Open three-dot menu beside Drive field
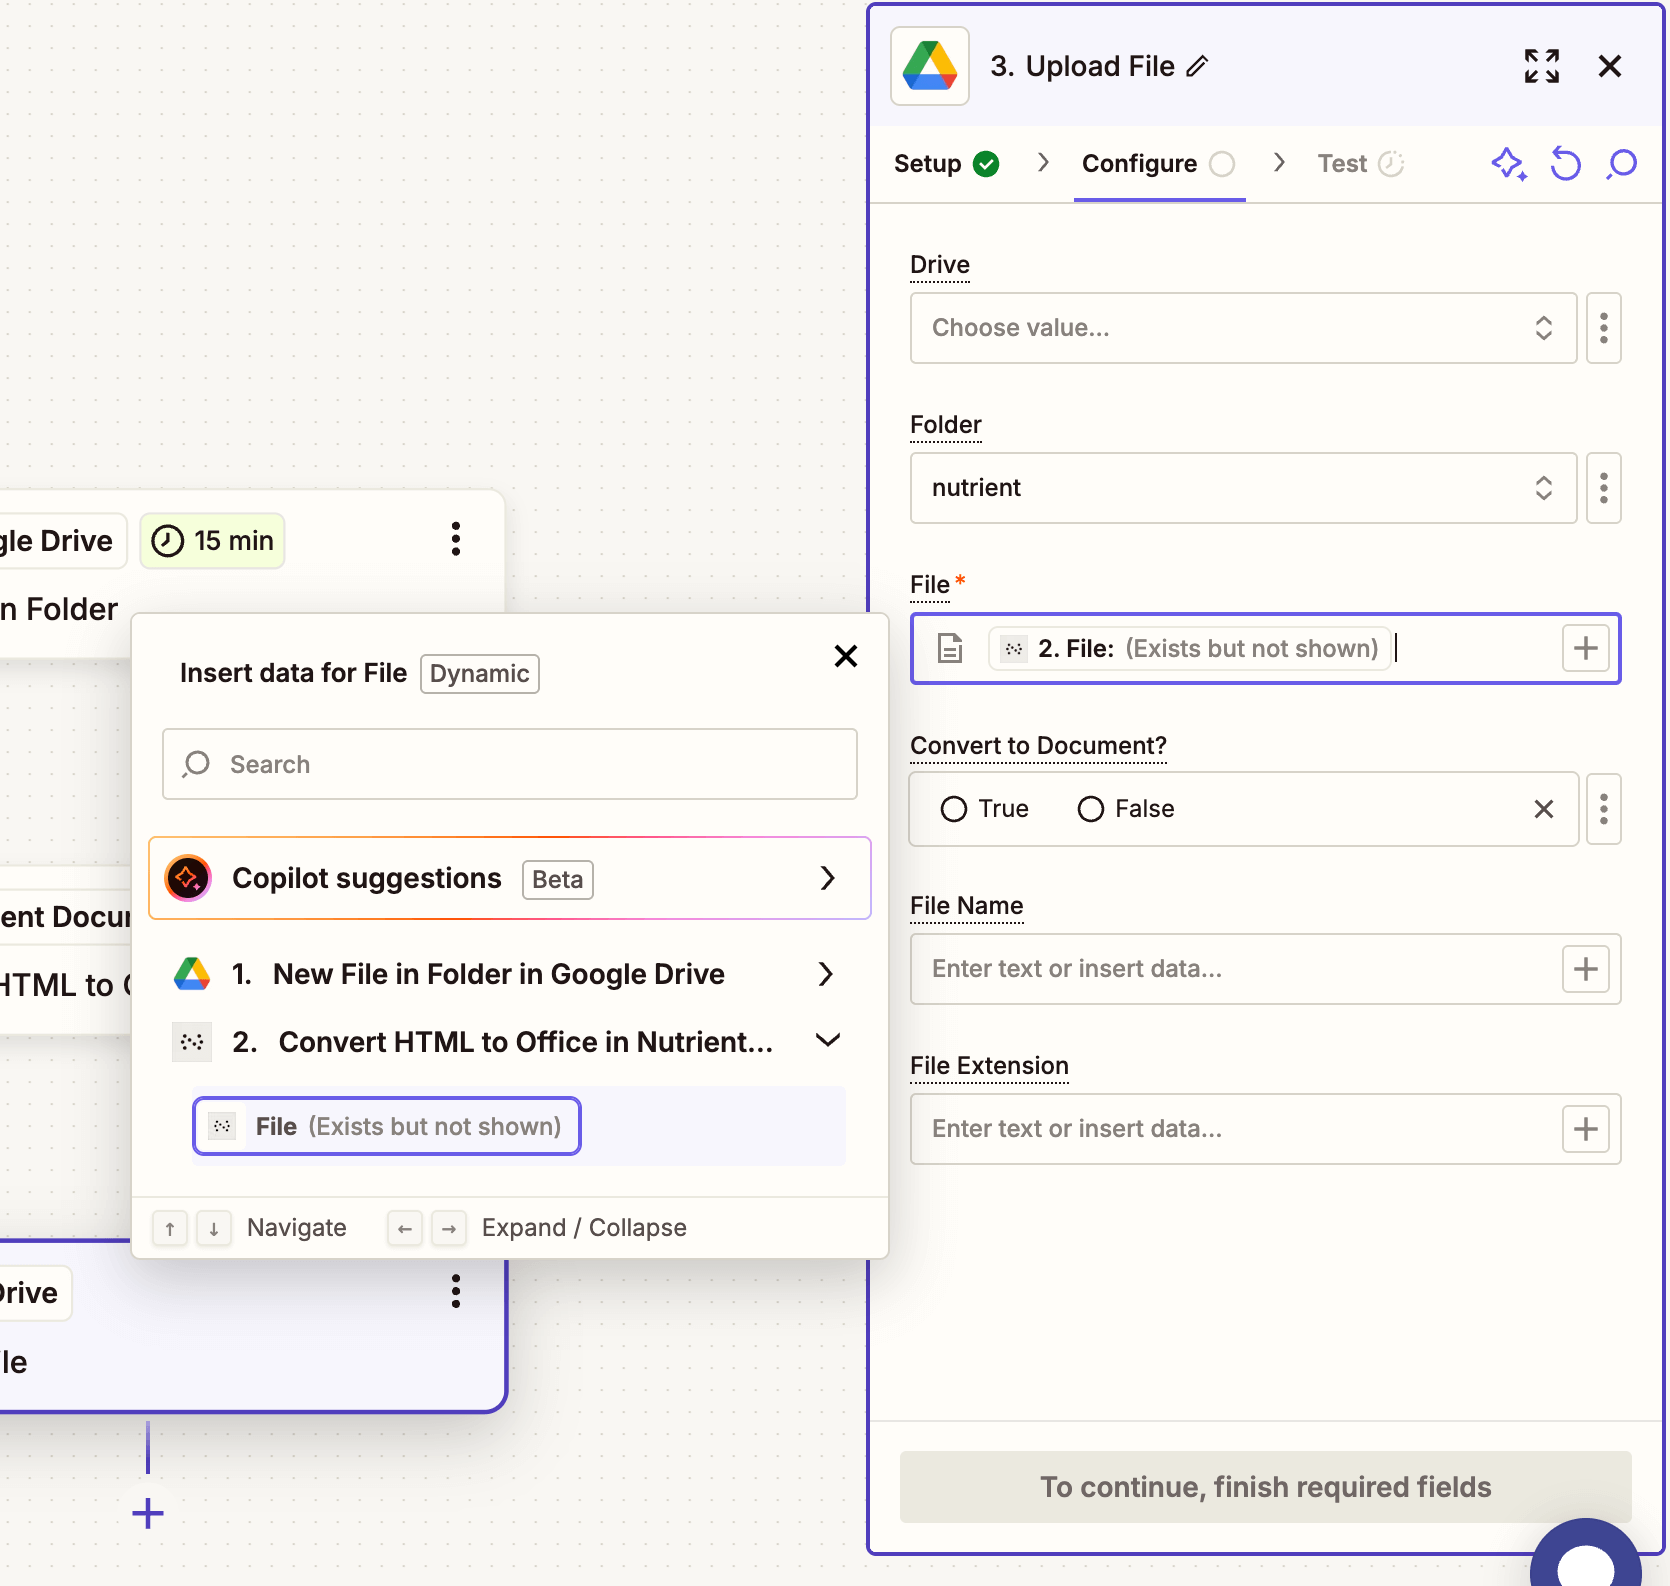The image size is (1670, 1586). [1603, 328]
